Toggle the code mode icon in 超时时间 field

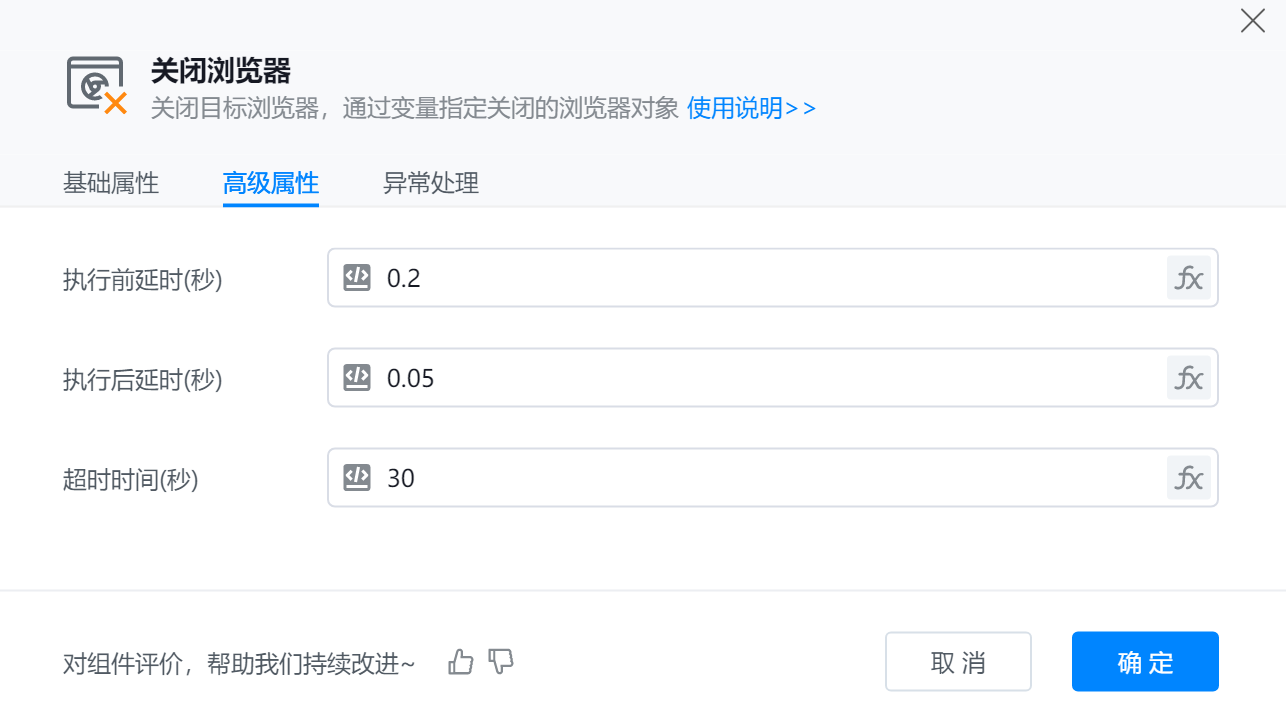[357, 478]
